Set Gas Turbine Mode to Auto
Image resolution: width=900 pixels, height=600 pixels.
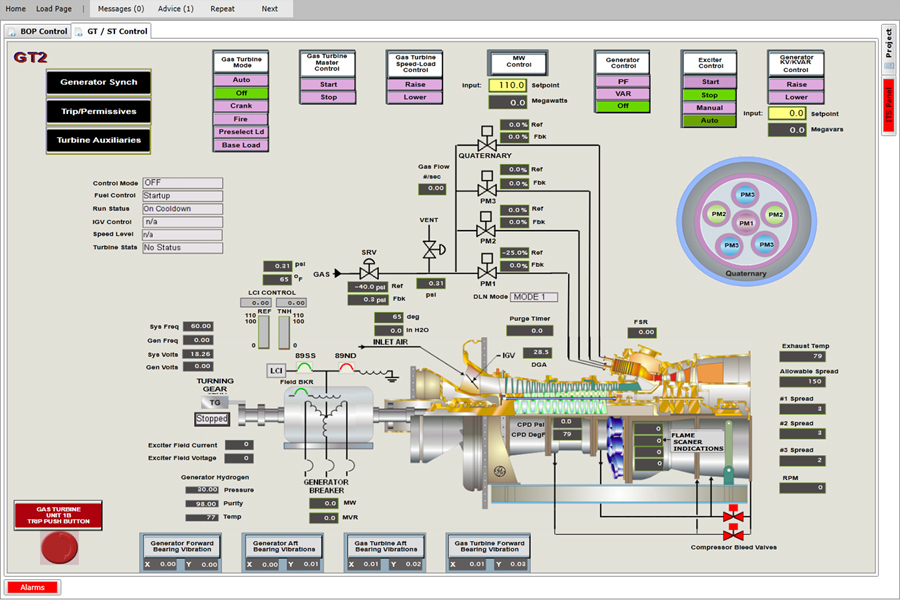[241, 80]
